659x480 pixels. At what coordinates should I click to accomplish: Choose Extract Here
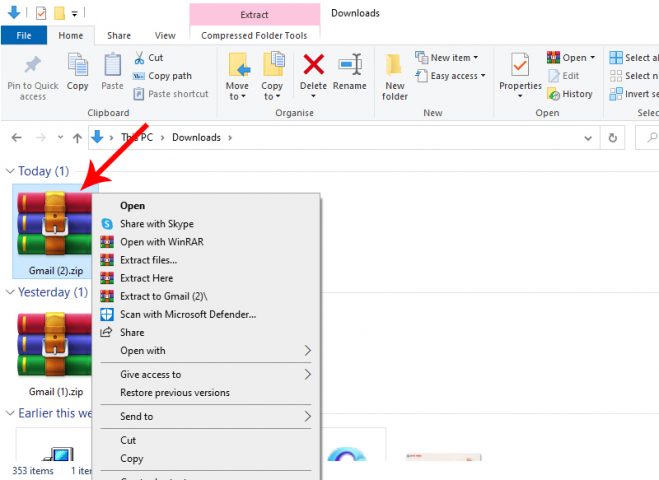click(x=206, y=278)
